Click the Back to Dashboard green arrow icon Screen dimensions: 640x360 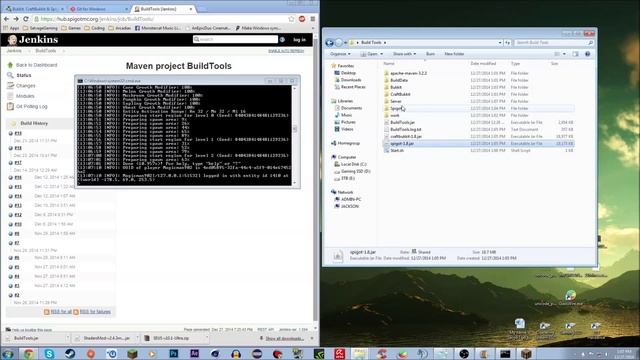tap(10, 65)
